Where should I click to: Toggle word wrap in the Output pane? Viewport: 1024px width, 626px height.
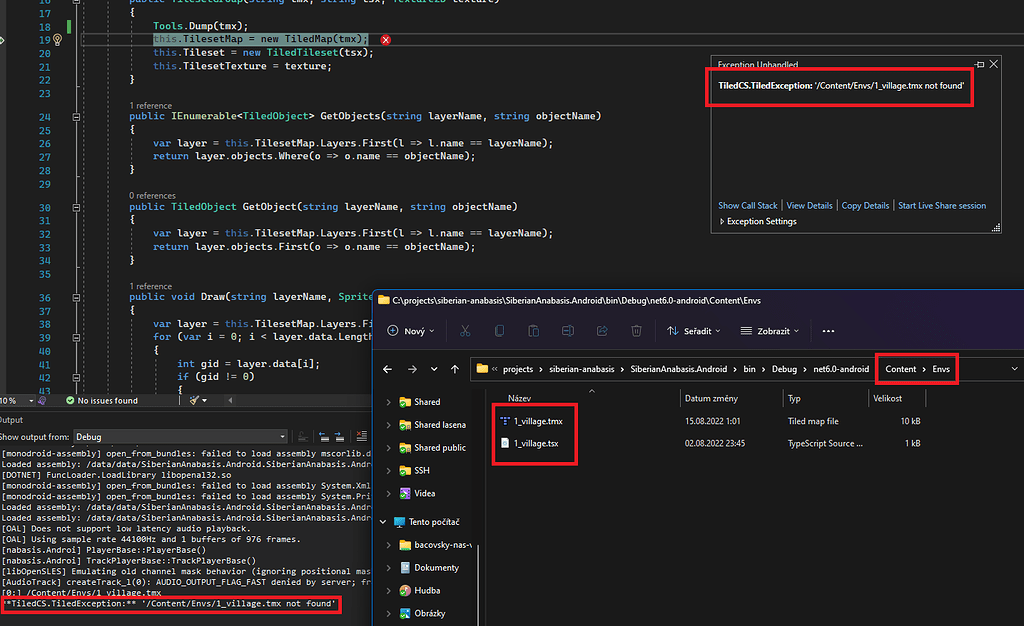tap(305, 436)
